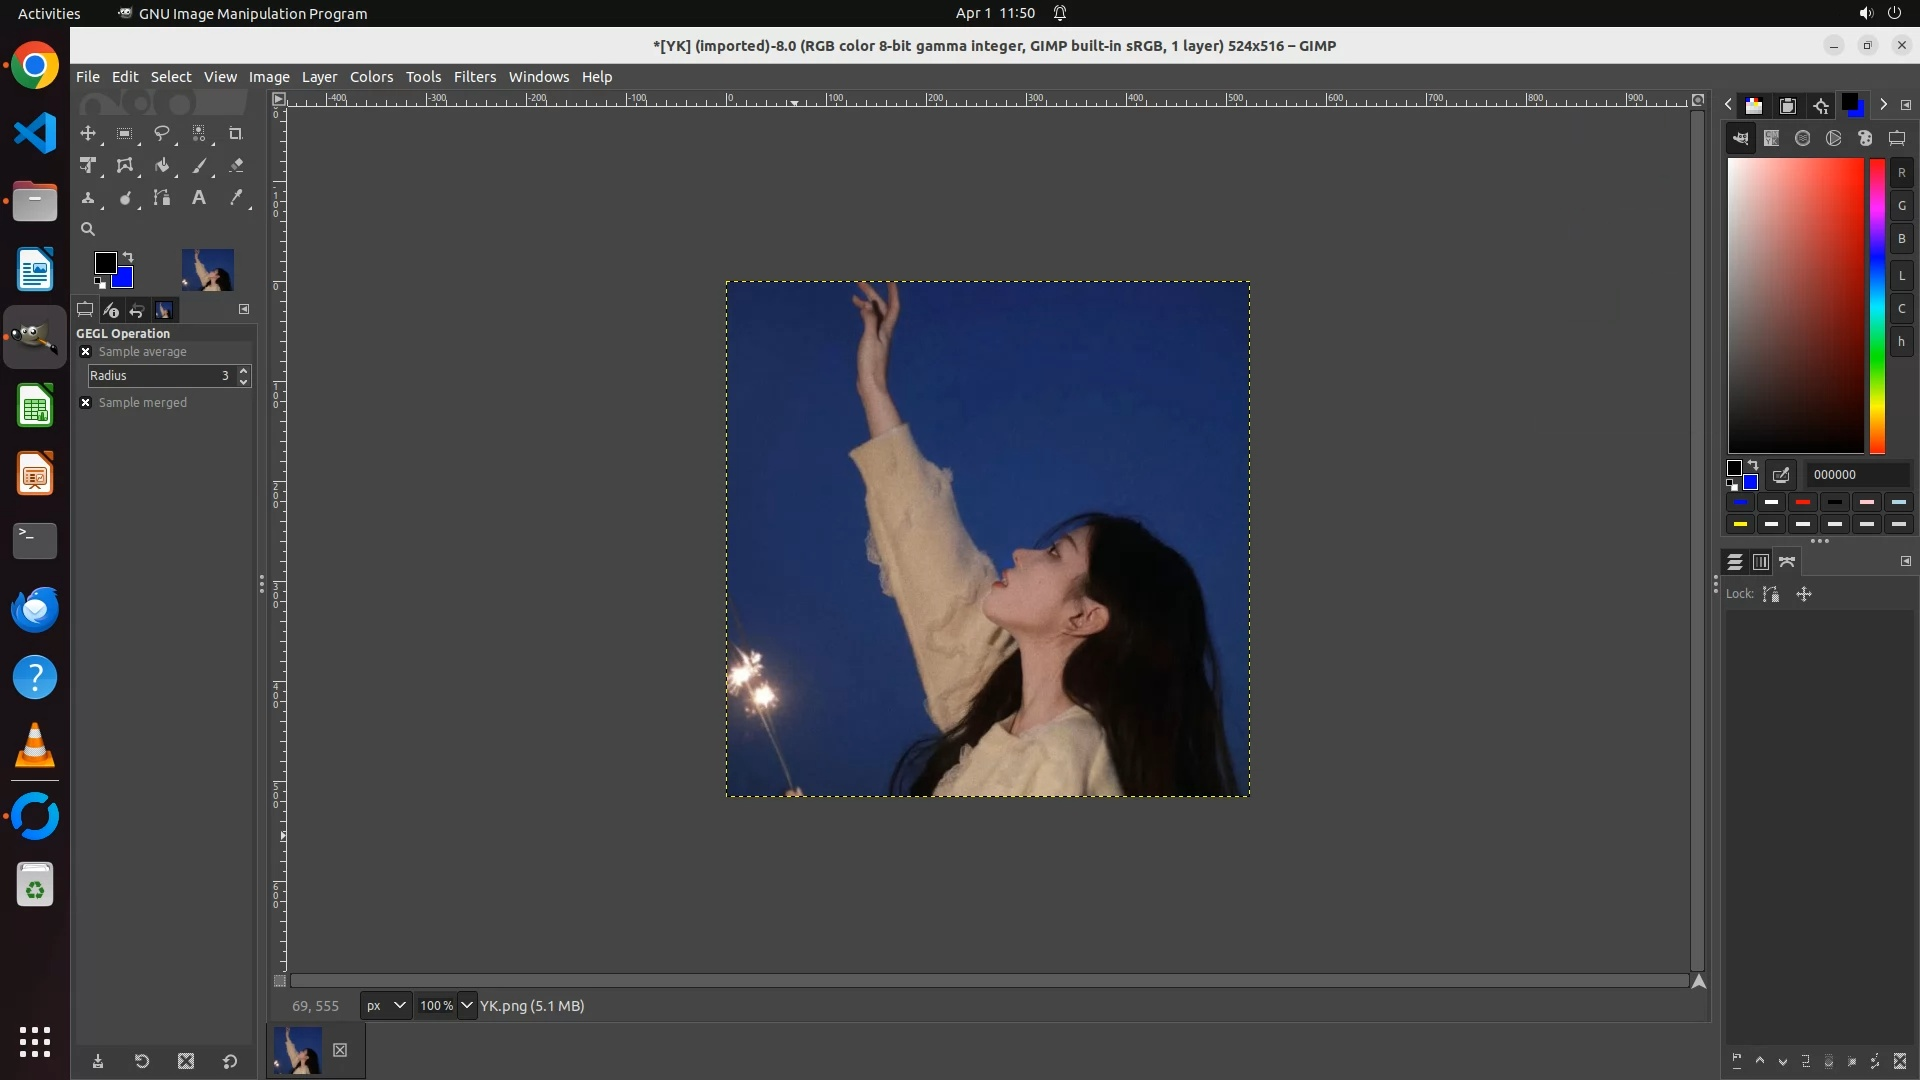The height and width of the screenshot is (1080, 1920).
Task: Click the hex color field showing 000000
Action: 1856,475
